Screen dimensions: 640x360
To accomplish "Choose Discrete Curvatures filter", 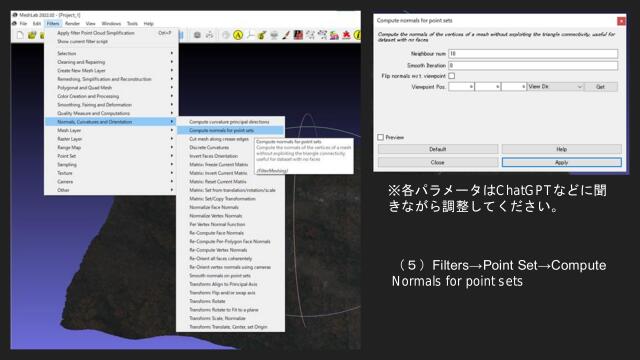I will (x=209, y=147).
